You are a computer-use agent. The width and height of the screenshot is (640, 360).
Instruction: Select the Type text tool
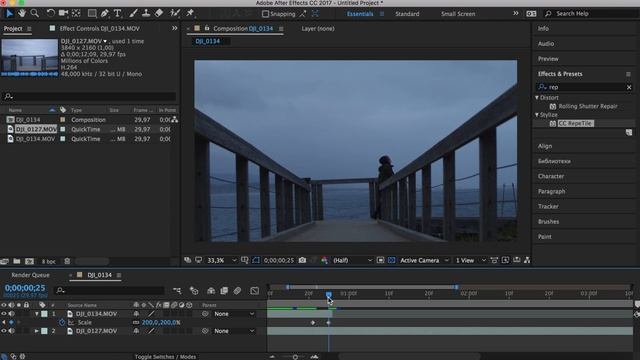point(118,13)
